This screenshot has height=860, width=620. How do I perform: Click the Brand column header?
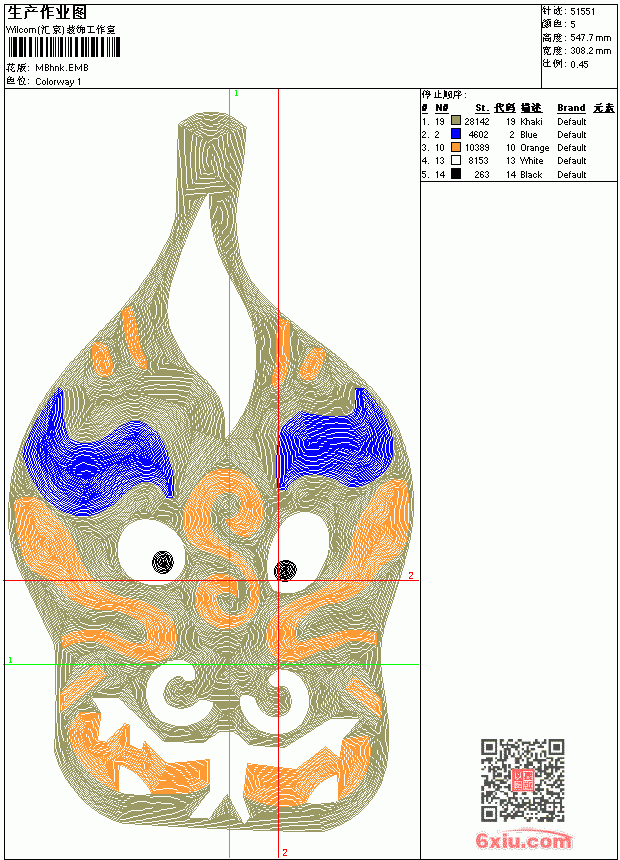pyautogui.click(x=571, y=108)
